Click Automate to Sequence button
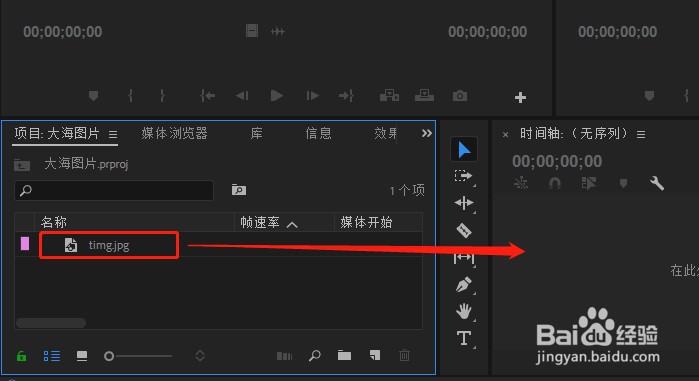The image size is (699, 381). coord(284,356)
